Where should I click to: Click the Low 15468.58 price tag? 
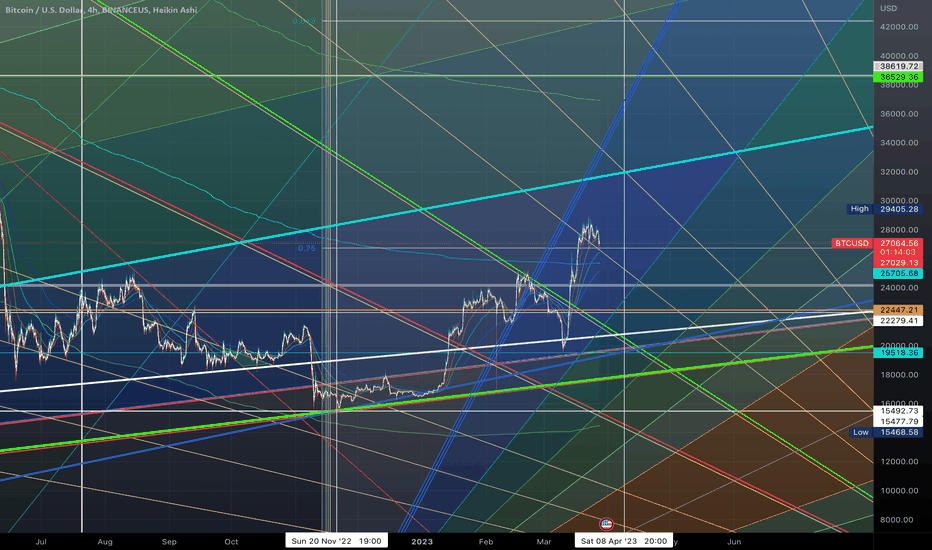886,432
